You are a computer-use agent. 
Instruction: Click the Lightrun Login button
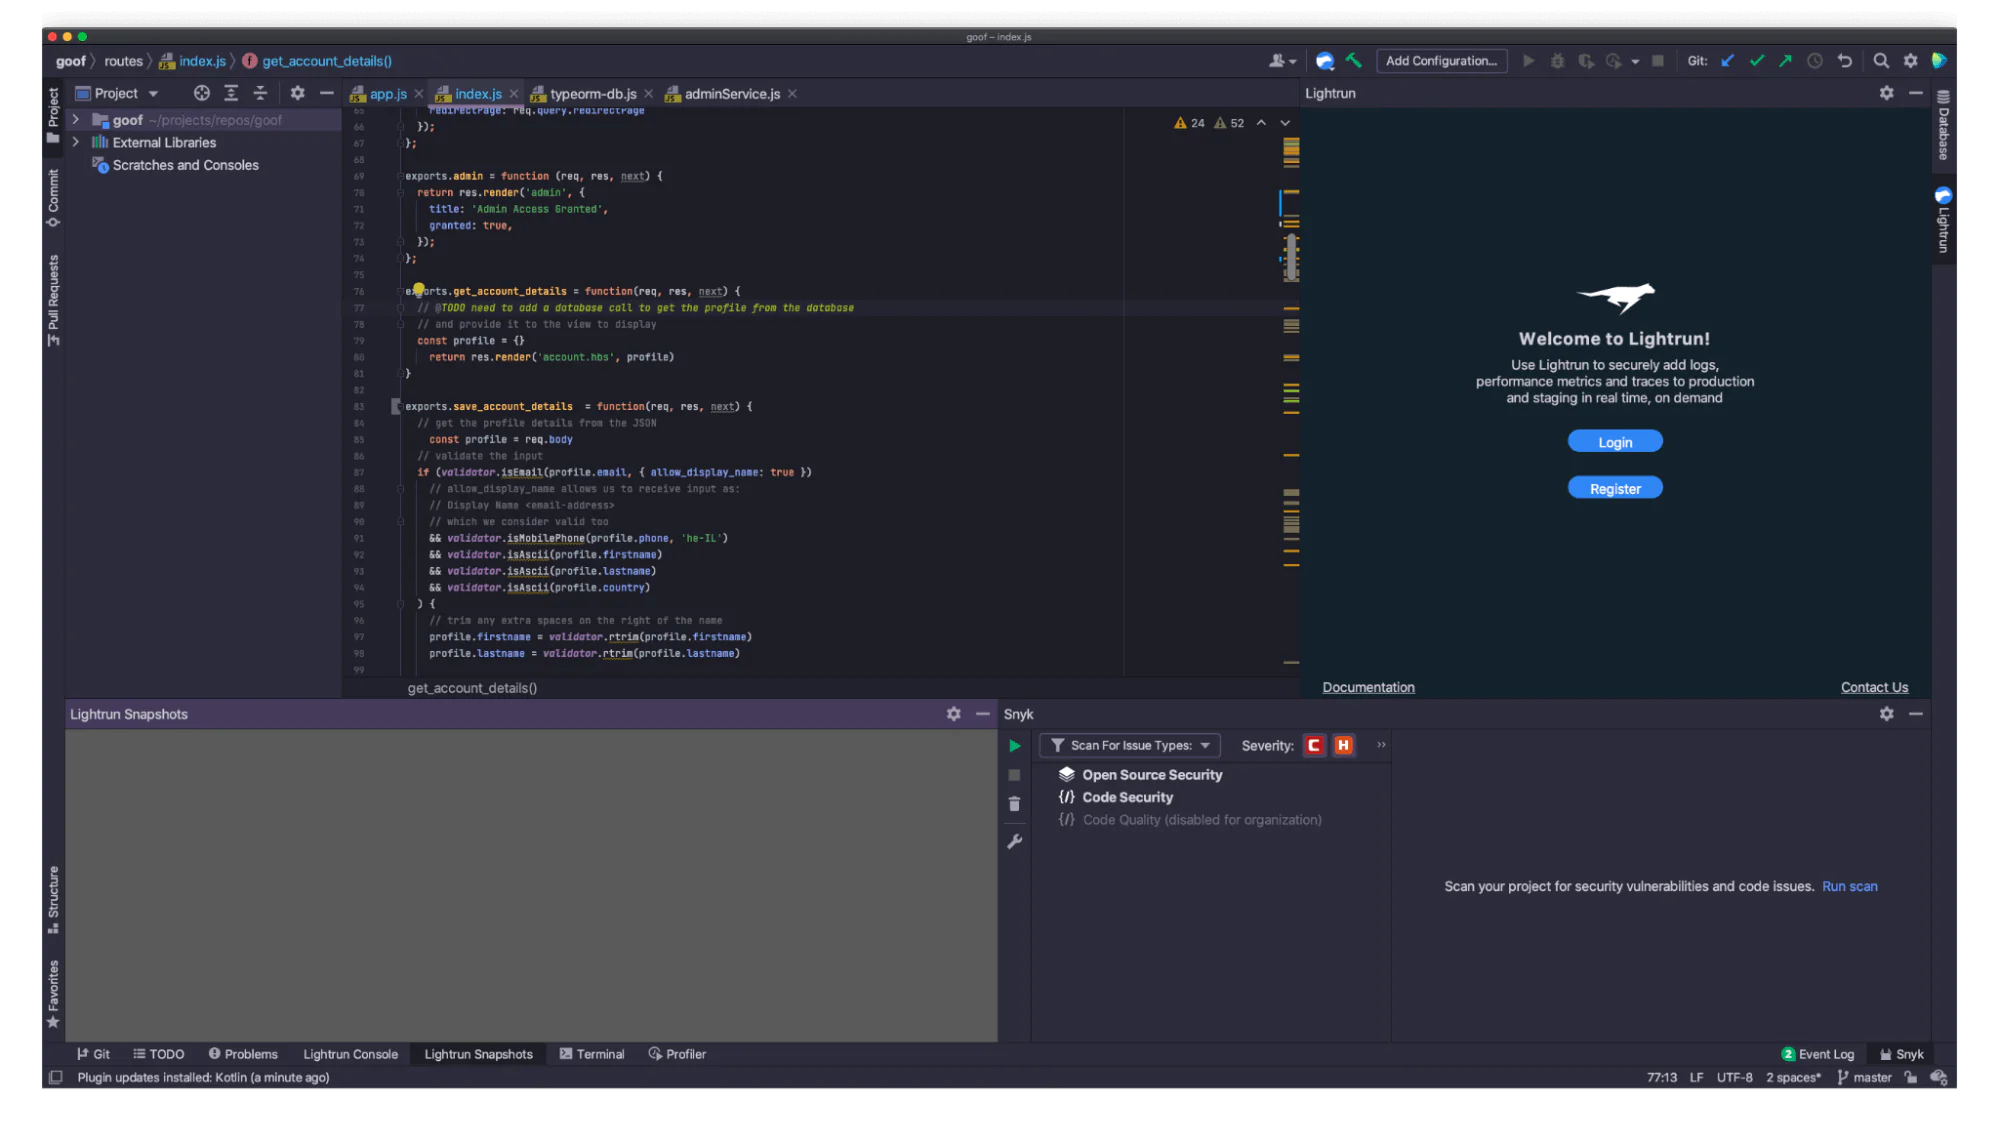coord(1614,442)
